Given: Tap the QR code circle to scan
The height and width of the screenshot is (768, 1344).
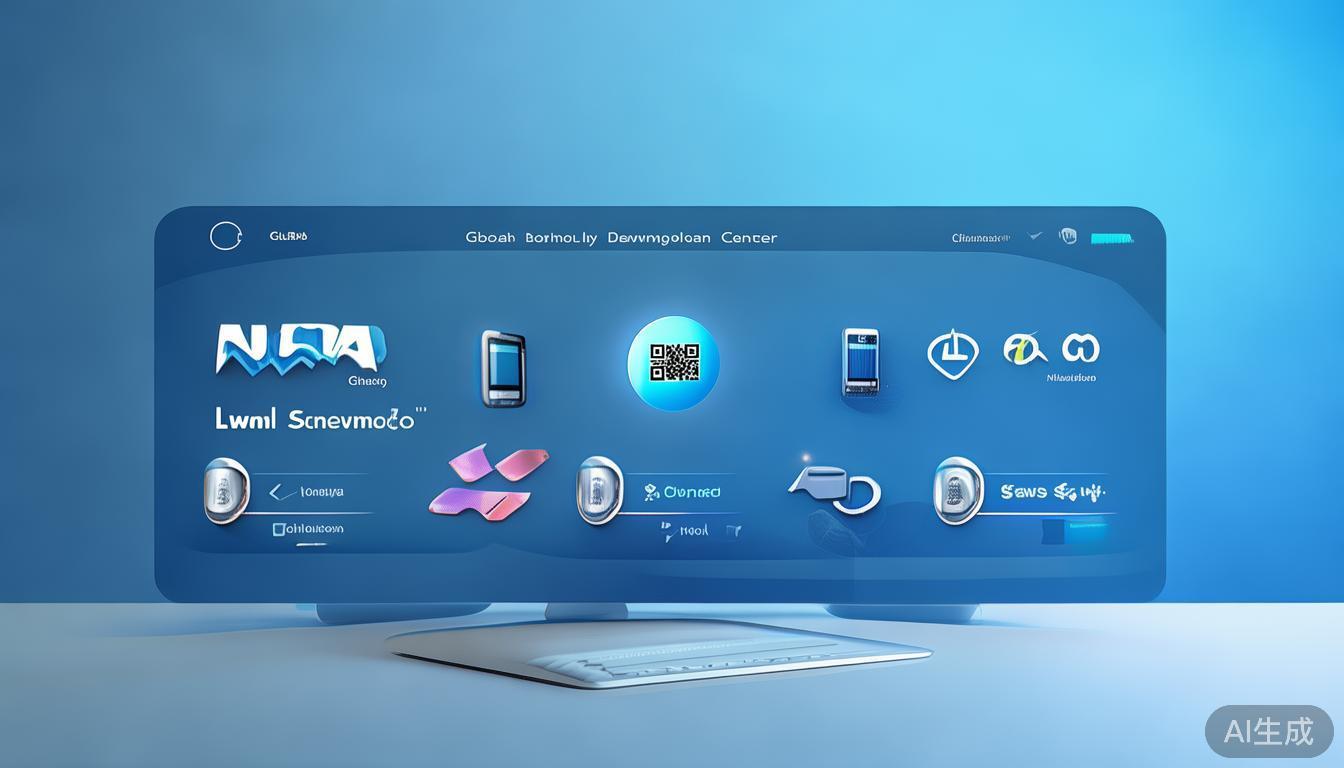Looking at the screenshot, I should click(674, 363).
